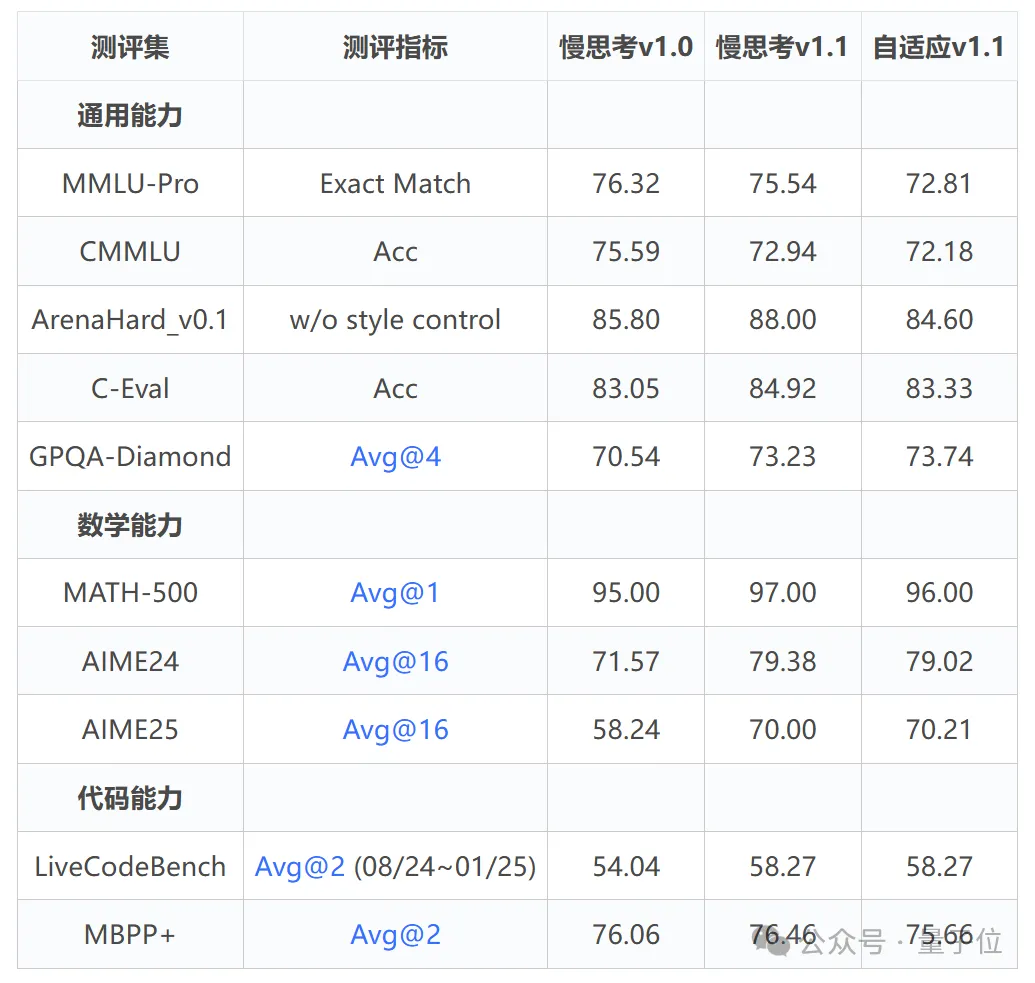Click the Avg@16 link in AIME25 row
The width and height of the screenshot is (1035, 983).
(395, 730)
